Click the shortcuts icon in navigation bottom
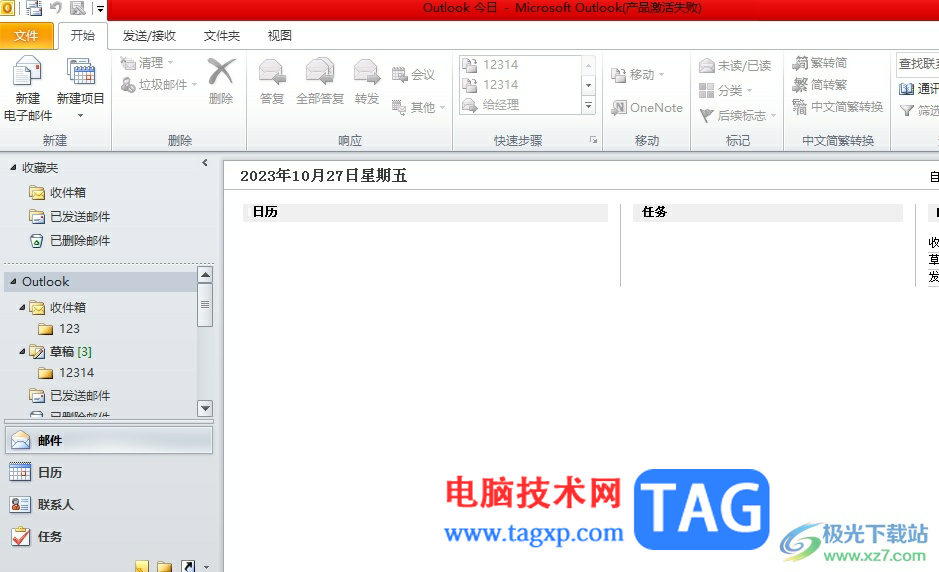The width and height of the screenshot is (939, 572). click(x=188, y=566)
